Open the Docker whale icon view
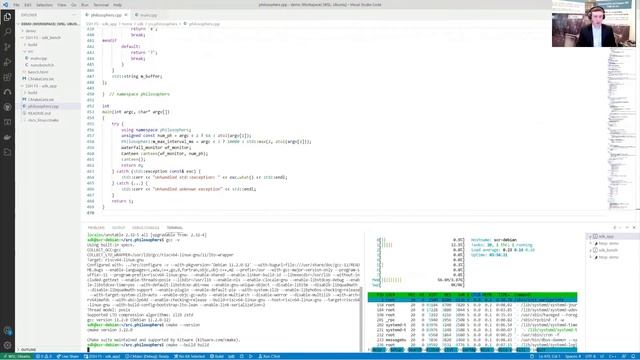This screenshot has width=640, height=360. click(x=7, y=137)
